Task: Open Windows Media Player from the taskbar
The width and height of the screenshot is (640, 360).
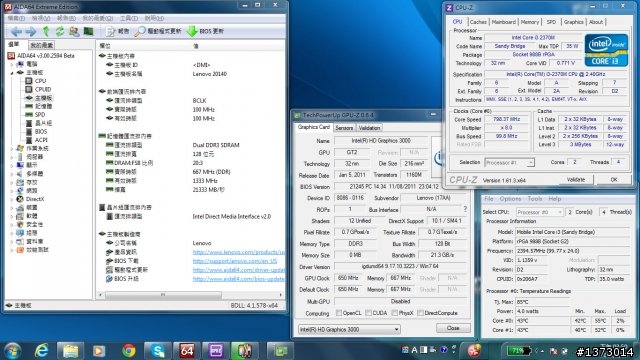Action: coord(99,350)
